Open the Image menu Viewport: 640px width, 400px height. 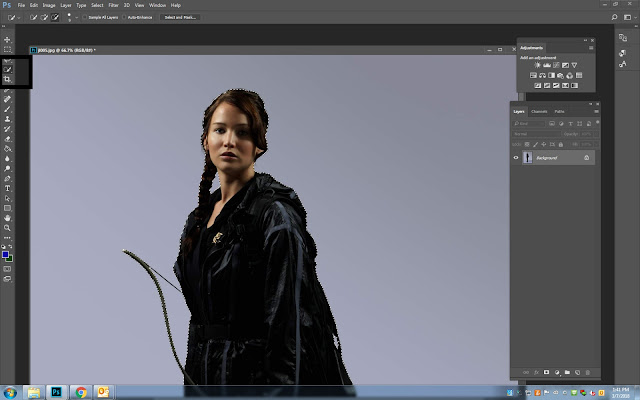coord(49,5)
